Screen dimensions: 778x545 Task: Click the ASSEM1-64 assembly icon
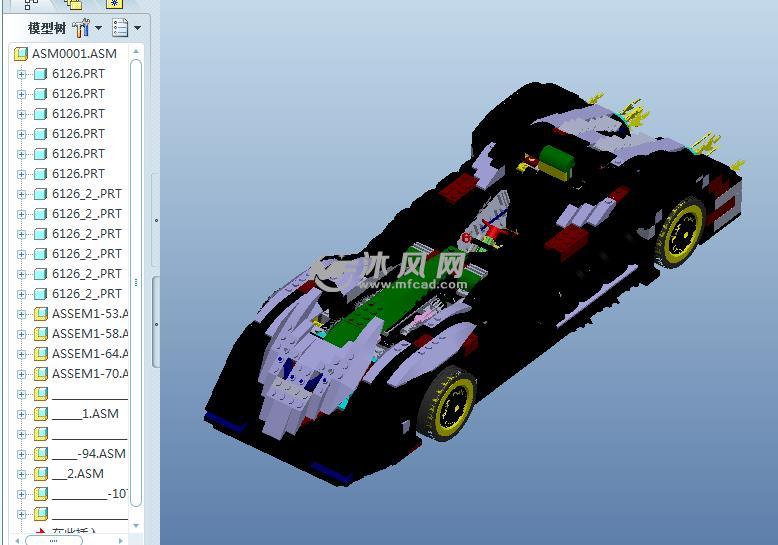tap(41, 353)
